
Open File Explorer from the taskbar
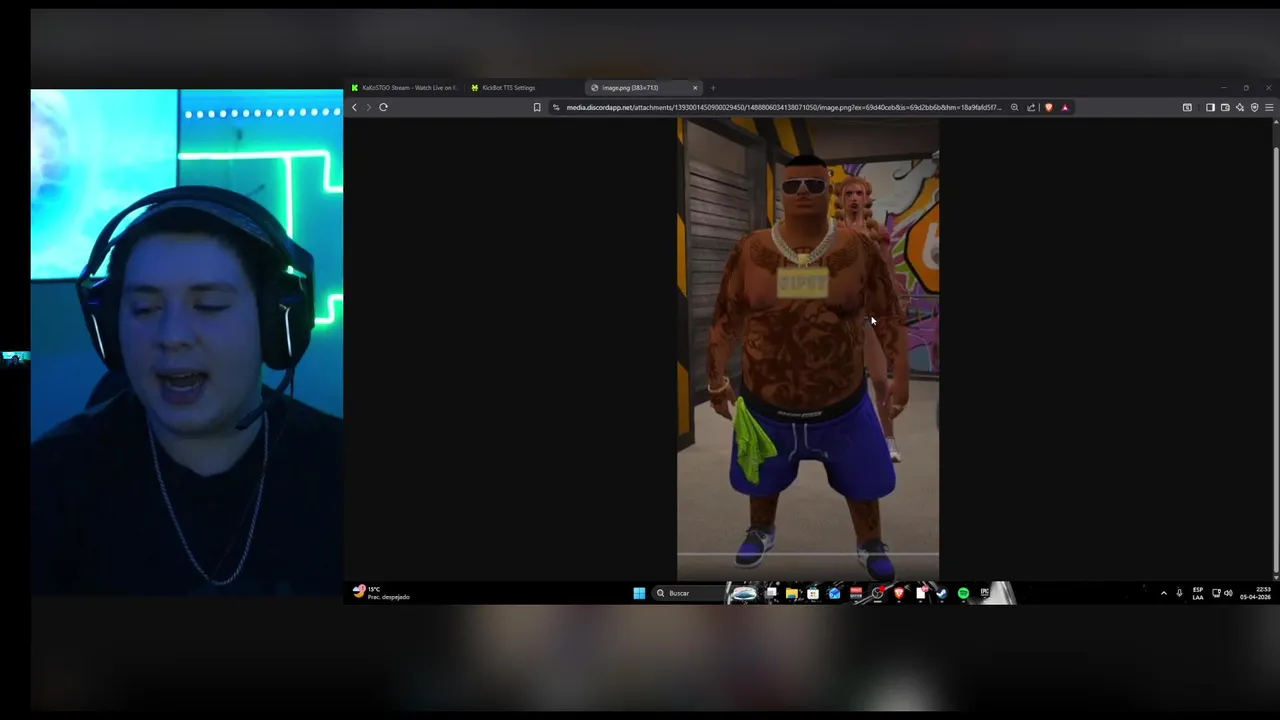(x=792, y=593)
